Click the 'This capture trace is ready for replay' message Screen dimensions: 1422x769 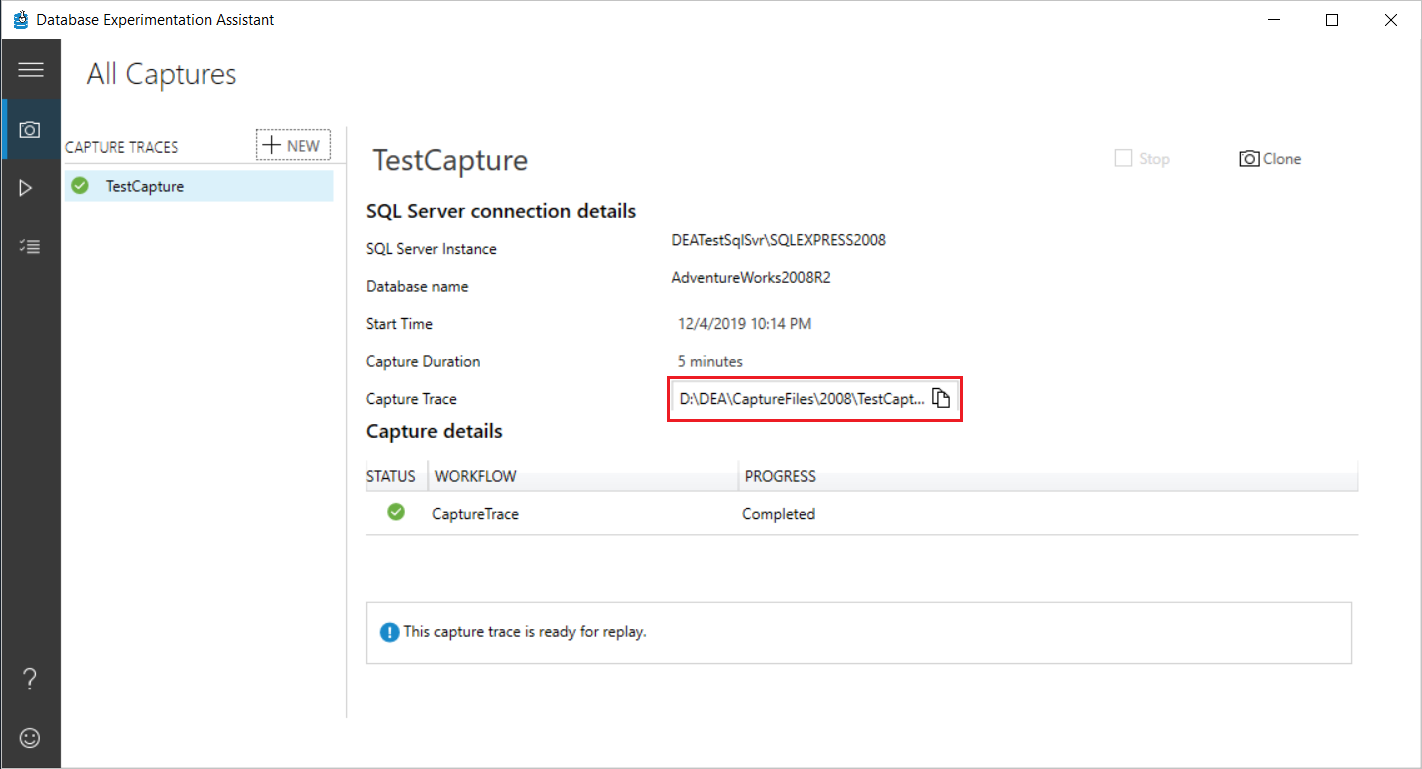(525, 632)
